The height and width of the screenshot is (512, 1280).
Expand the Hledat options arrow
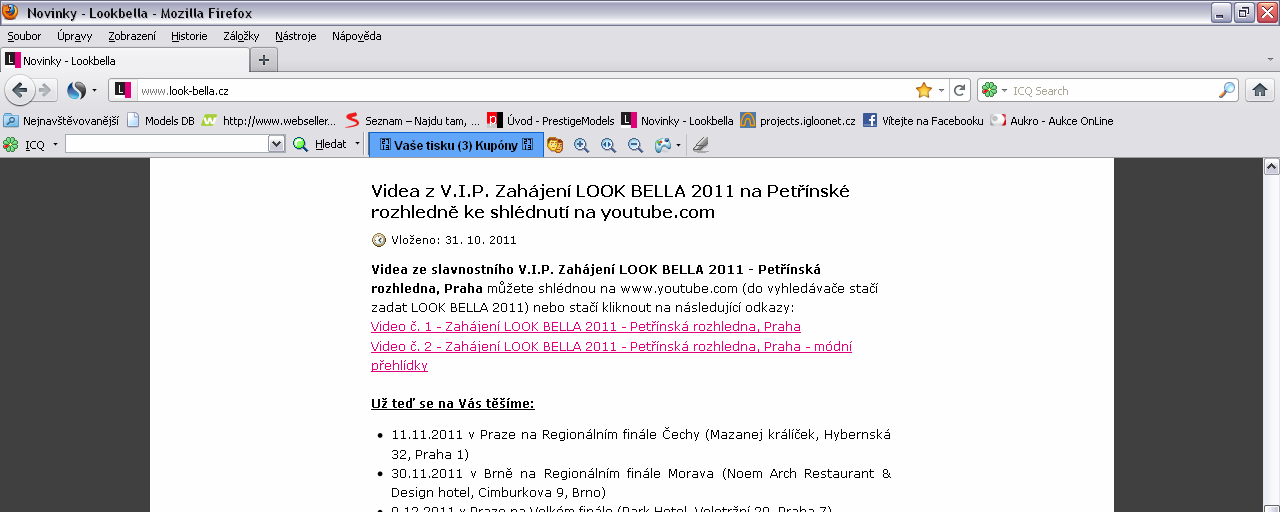click(357, 144)
